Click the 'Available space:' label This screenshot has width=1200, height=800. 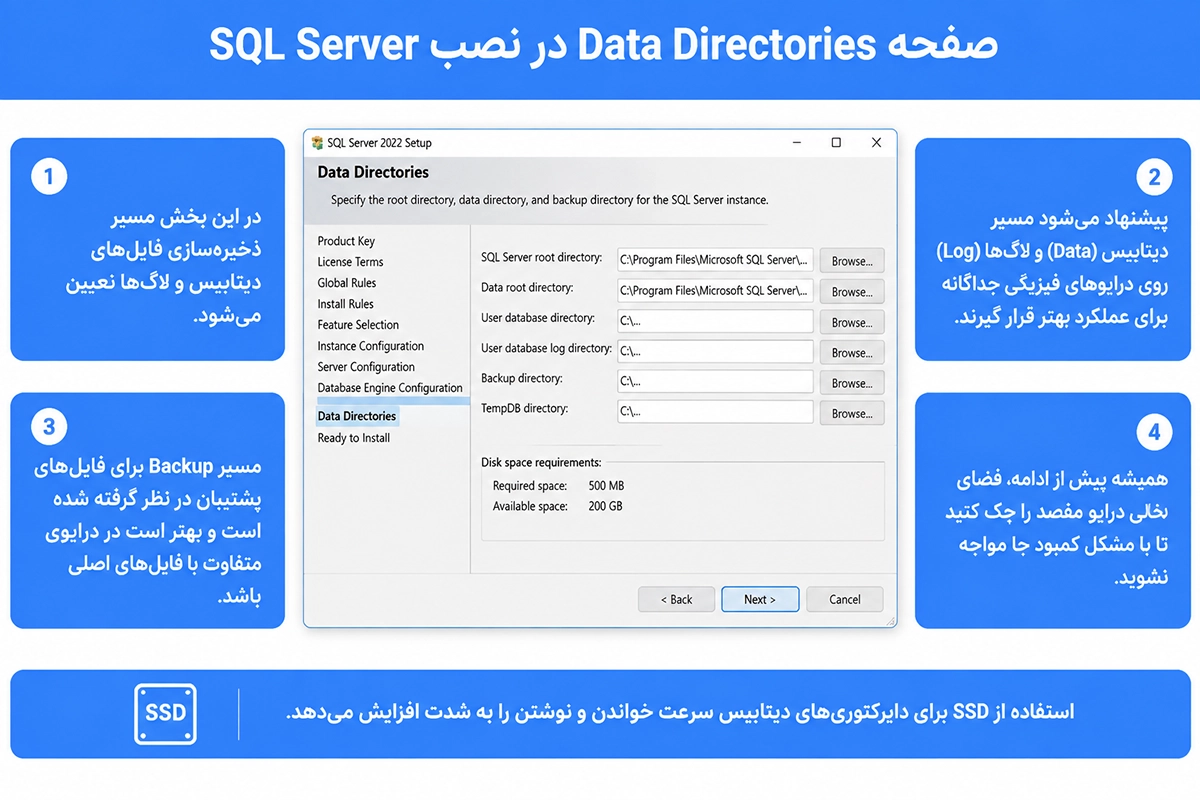[x=530, y=507]
